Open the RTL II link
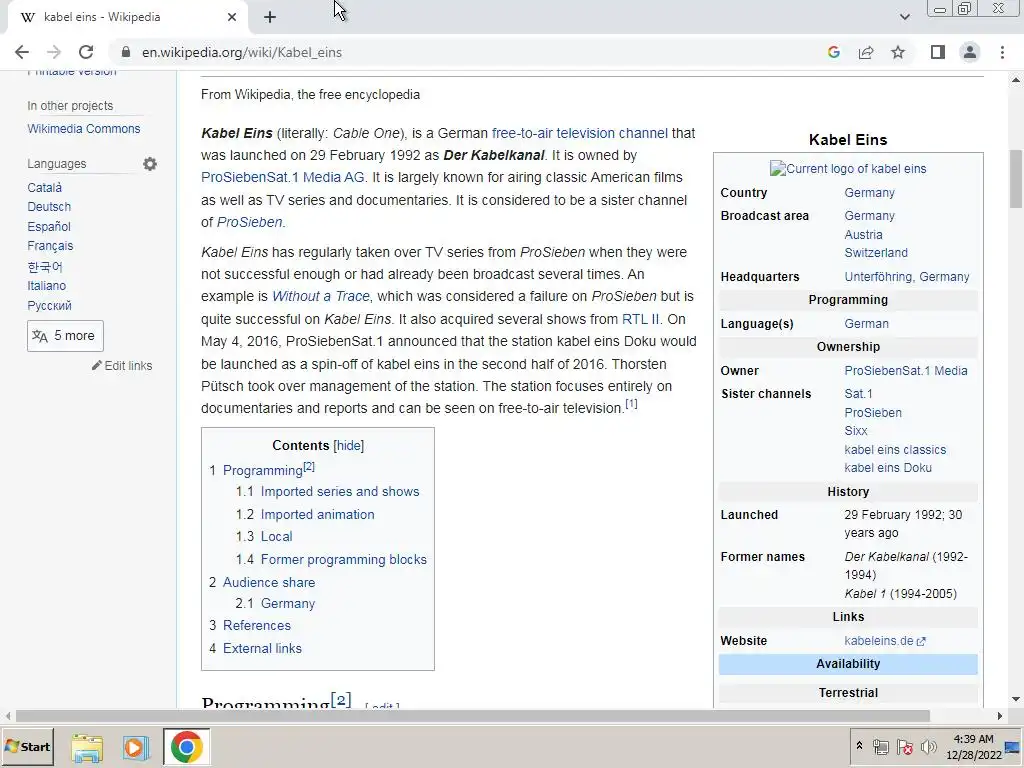 [x=640, y=319]
